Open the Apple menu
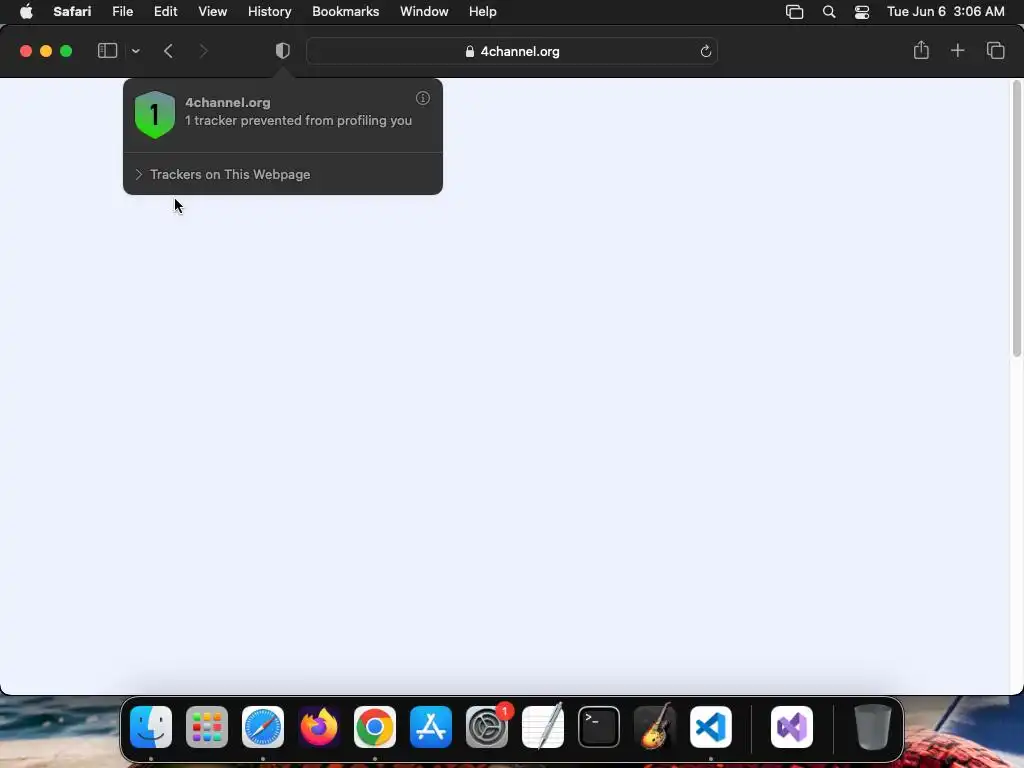Screen dimensions: 1024x768 [x=26, y=12]
